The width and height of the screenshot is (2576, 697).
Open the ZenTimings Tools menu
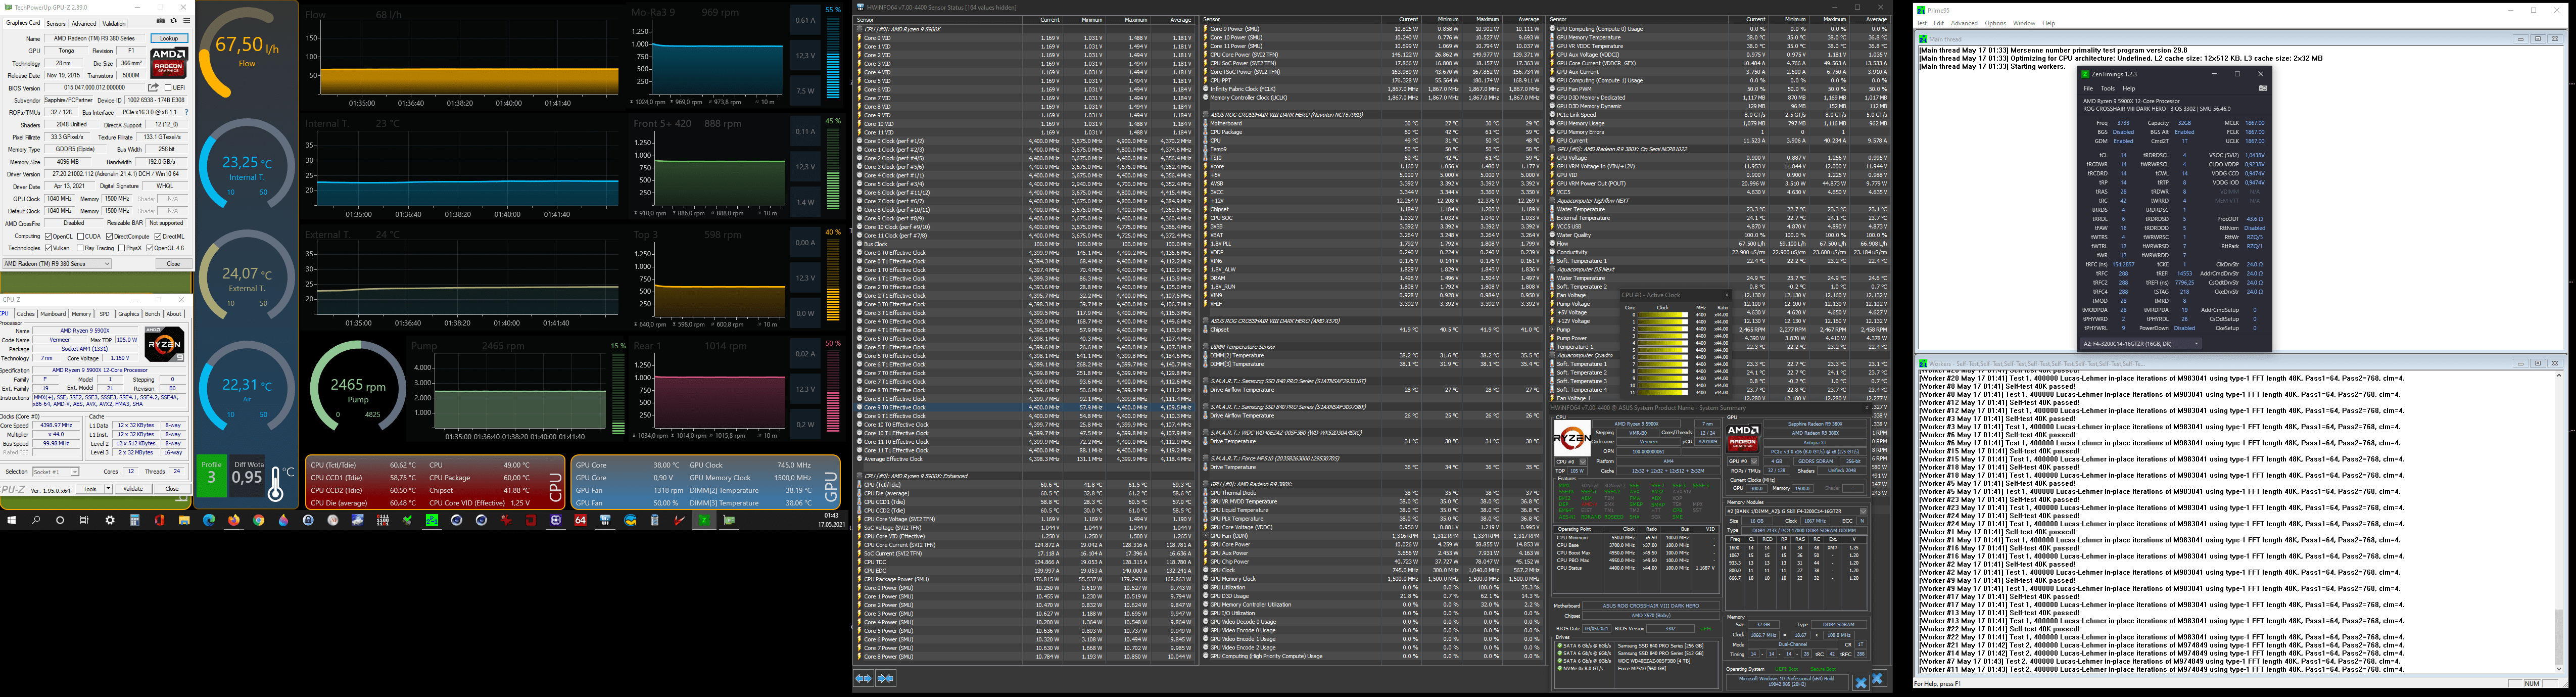[x=2107, y=88]
